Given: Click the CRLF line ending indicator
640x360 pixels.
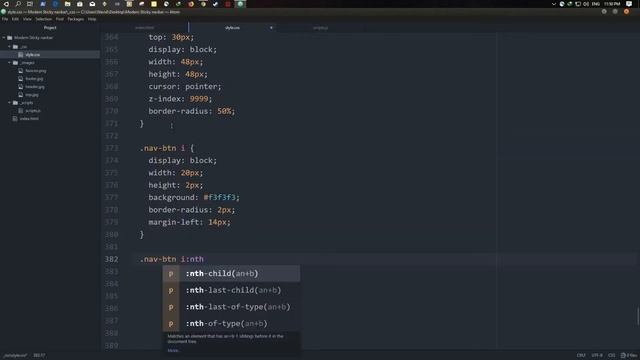Looking at the screenshot, I should [581, 356].
